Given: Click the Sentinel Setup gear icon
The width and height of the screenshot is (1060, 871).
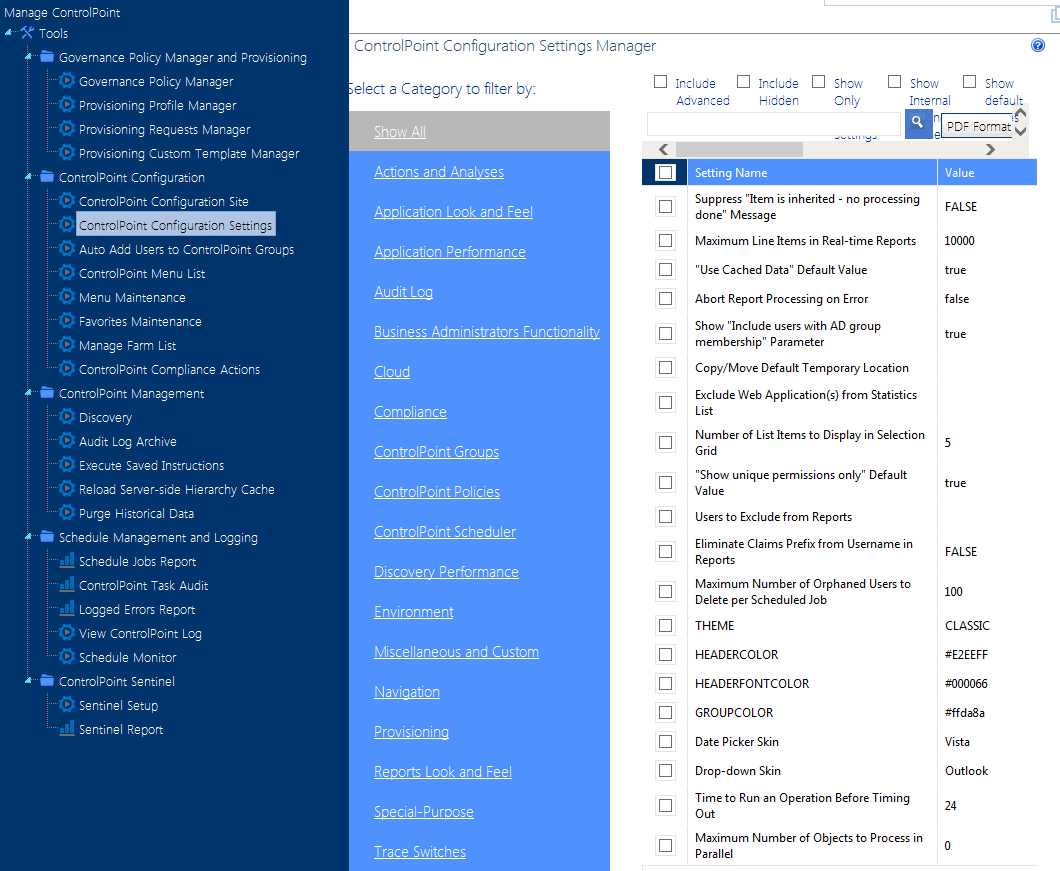Looking at the screenshot, I should [x=65, y=705].
